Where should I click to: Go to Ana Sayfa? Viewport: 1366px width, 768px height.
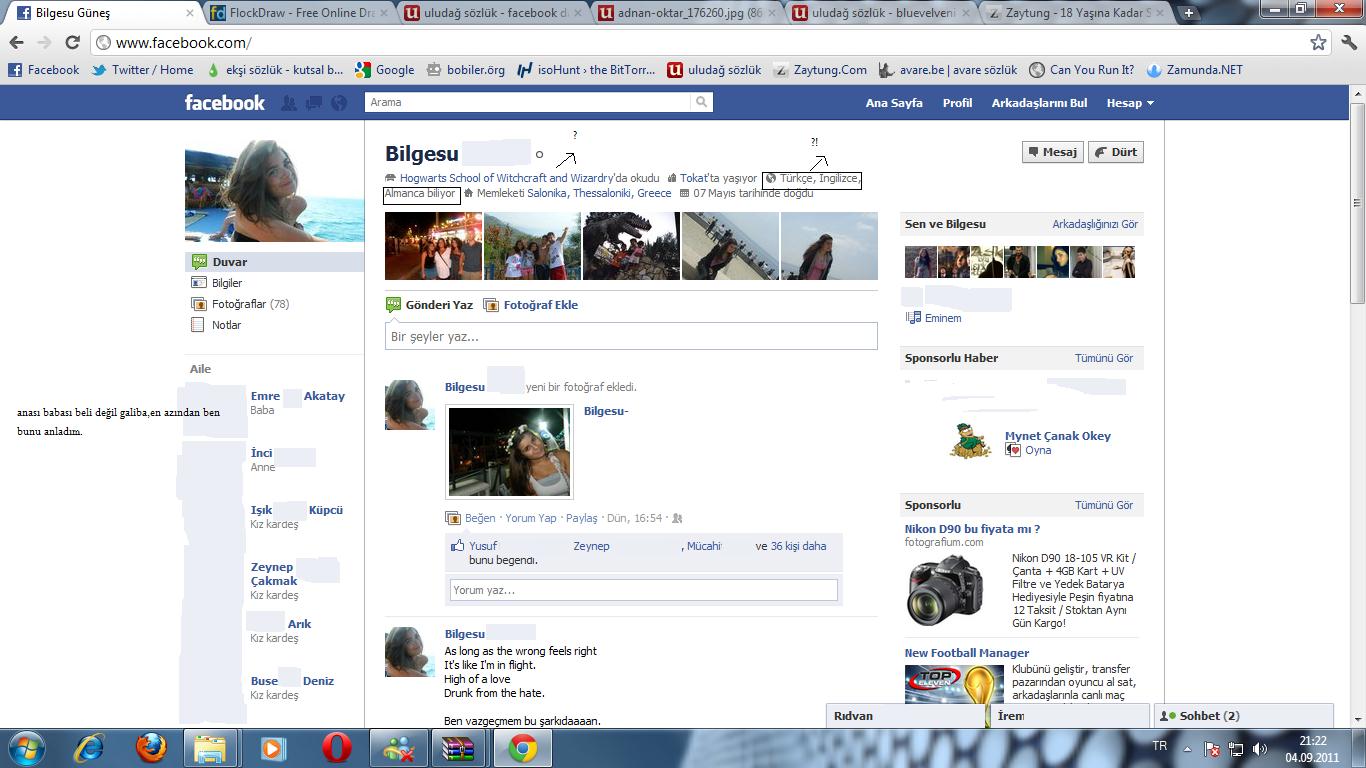tap(894, 103)
